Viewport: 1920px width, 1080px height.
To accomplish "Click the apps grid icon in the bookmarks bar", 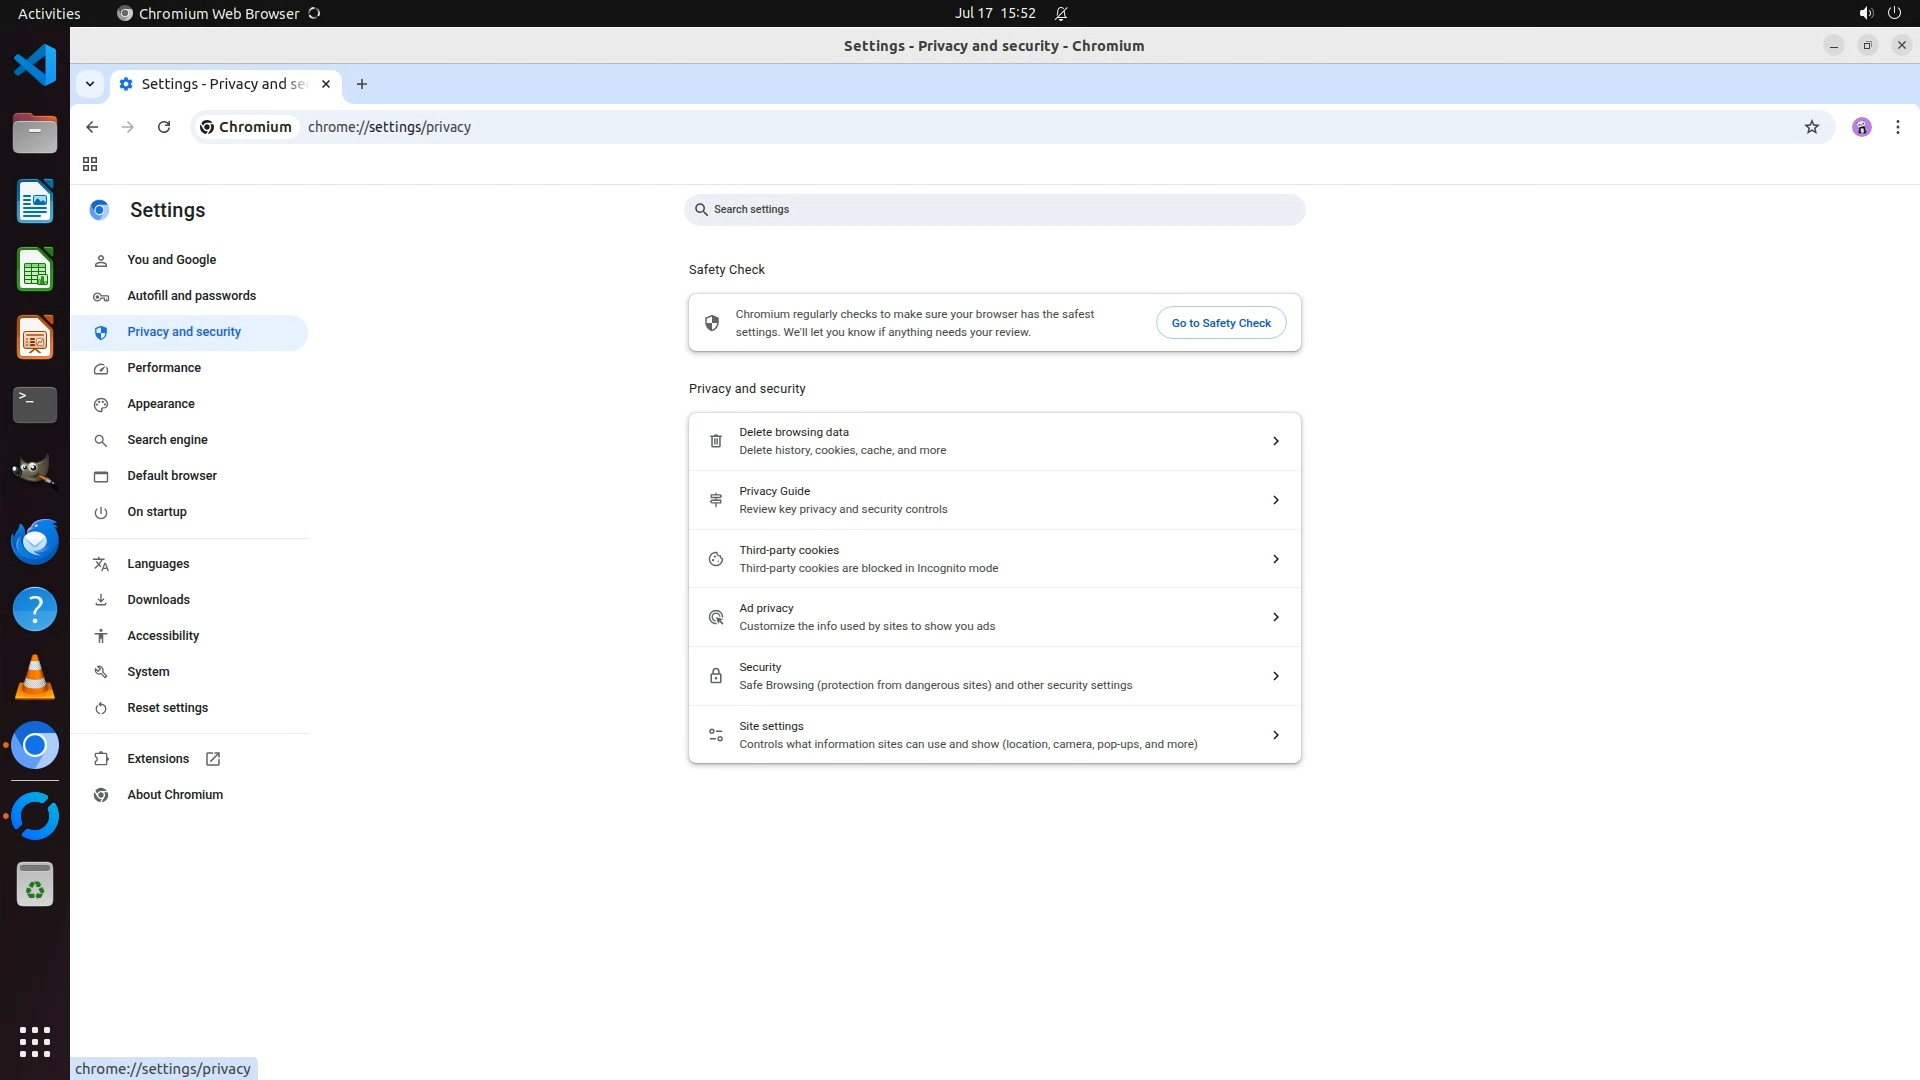I will click(90, 164).
